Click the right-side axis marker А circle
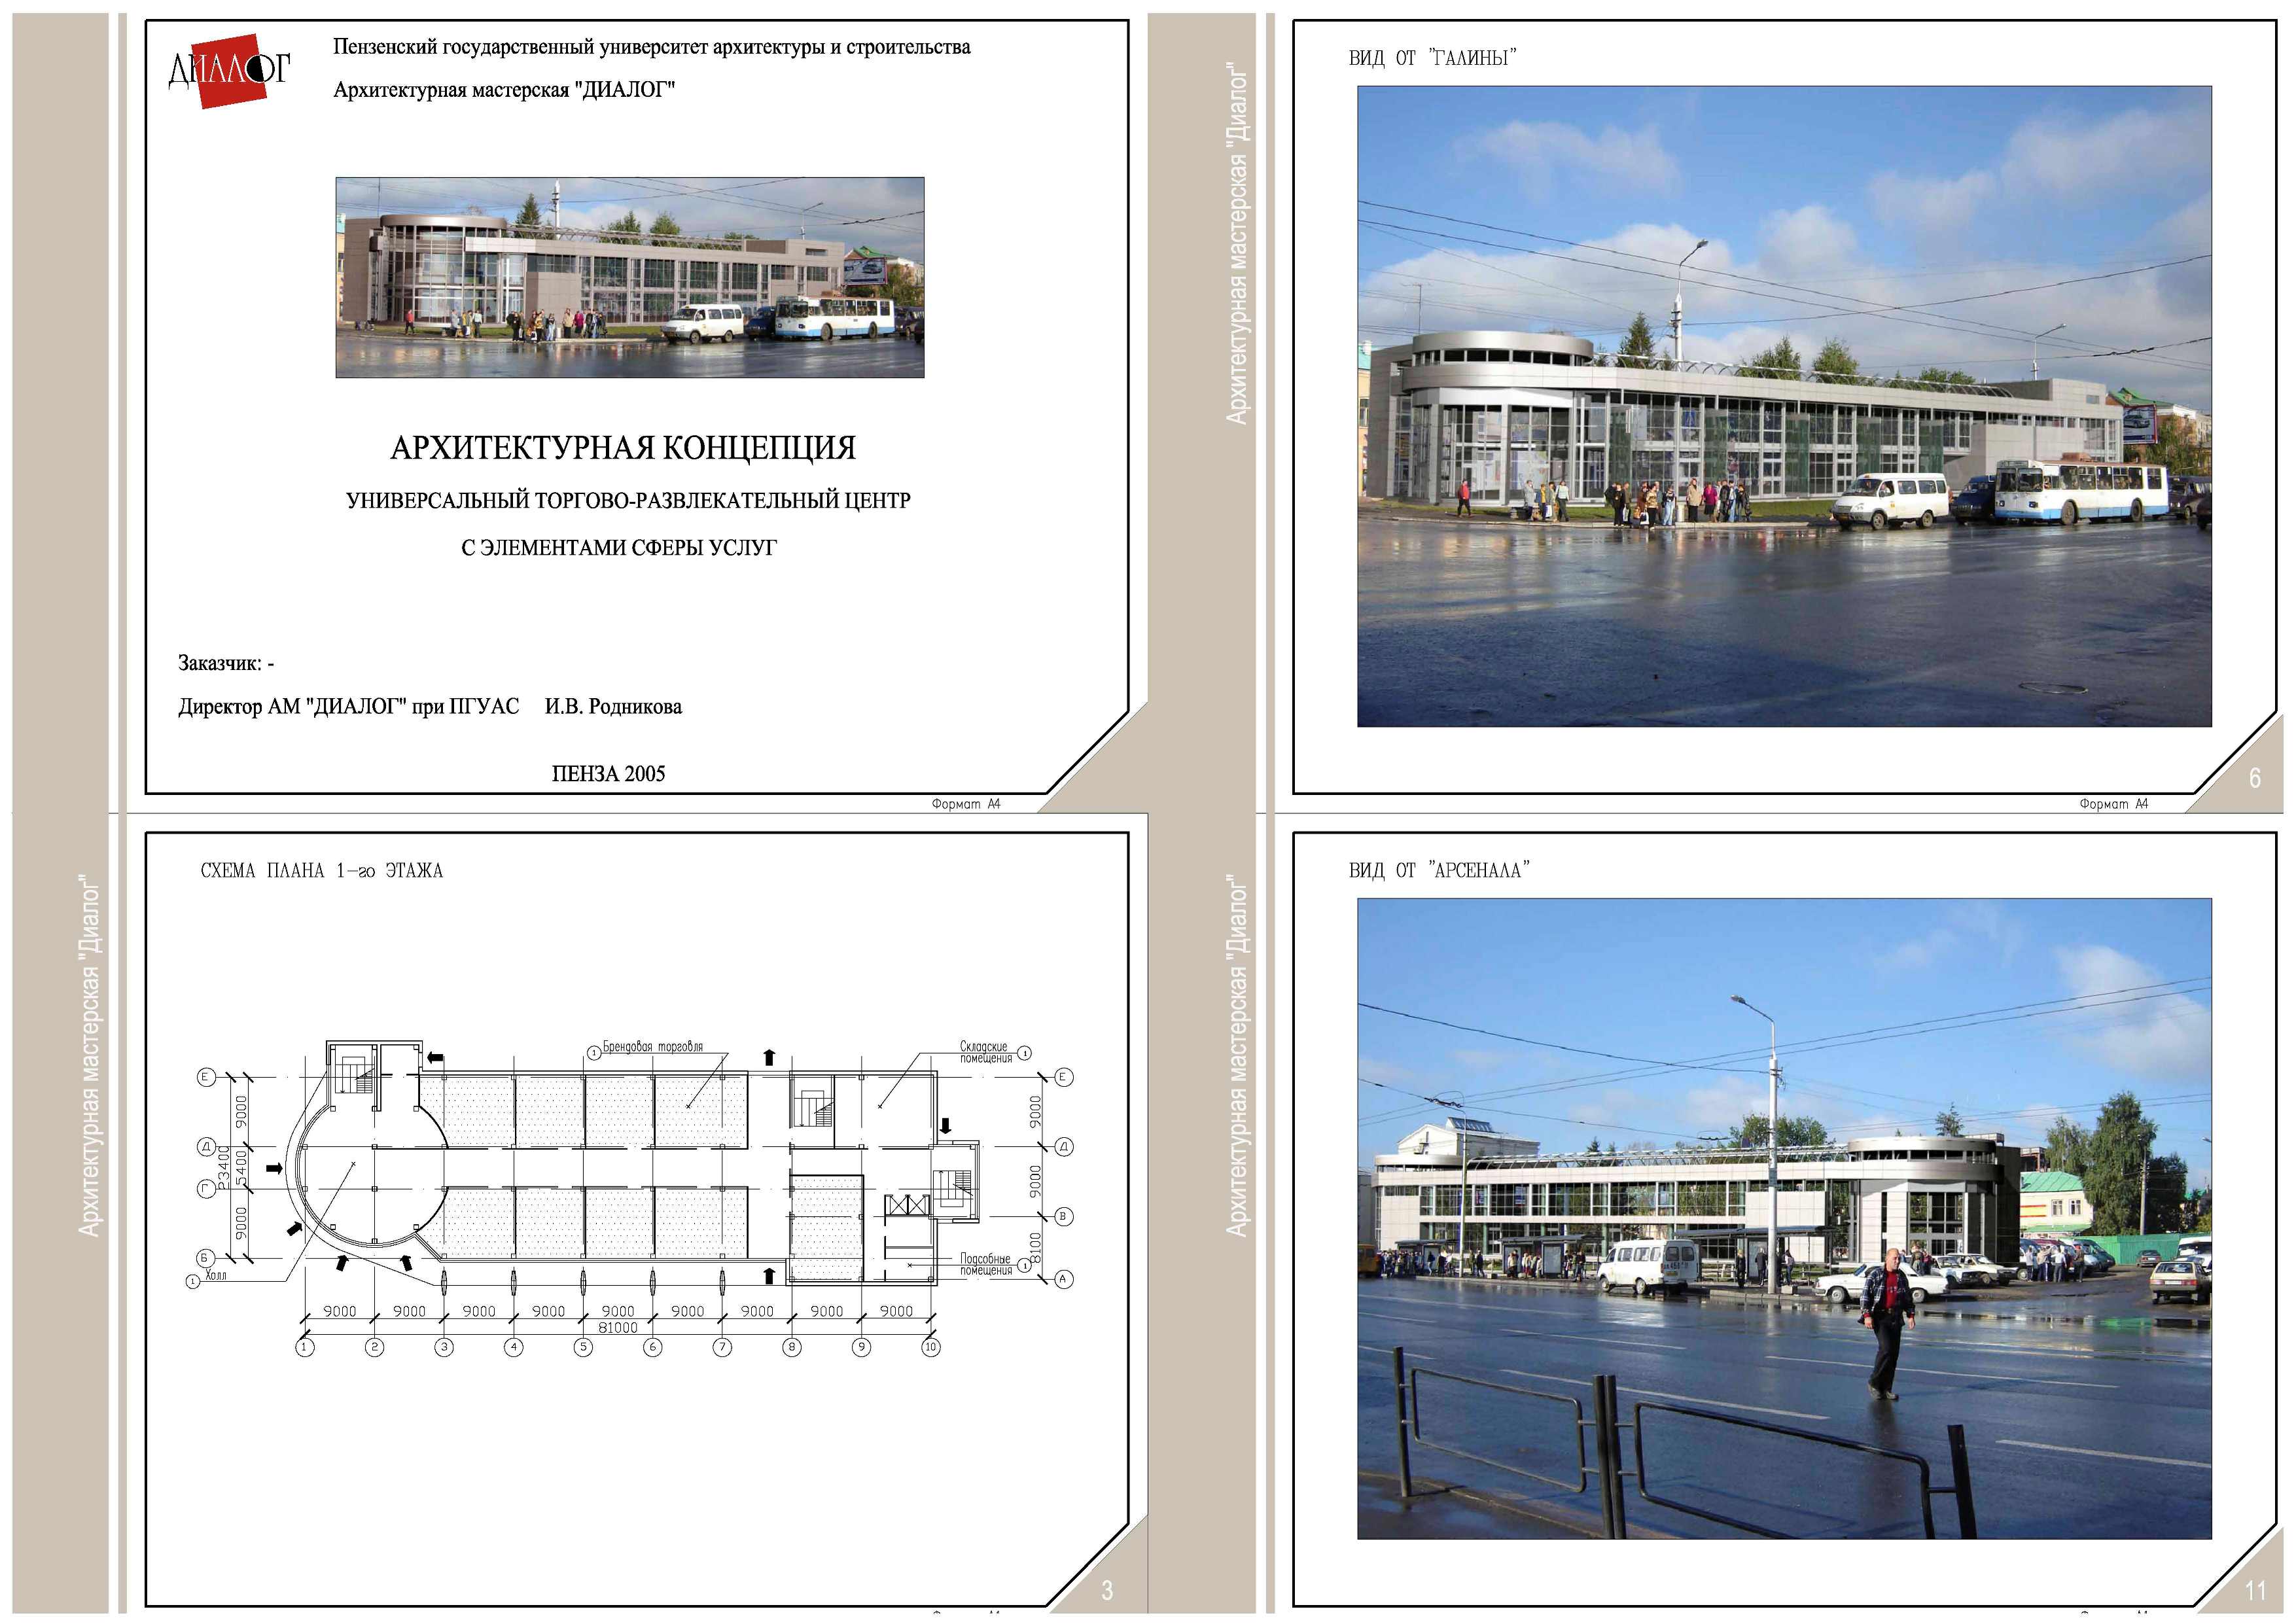The height and width of the screenshot is (1624, 2296). pos(1063,1279)
